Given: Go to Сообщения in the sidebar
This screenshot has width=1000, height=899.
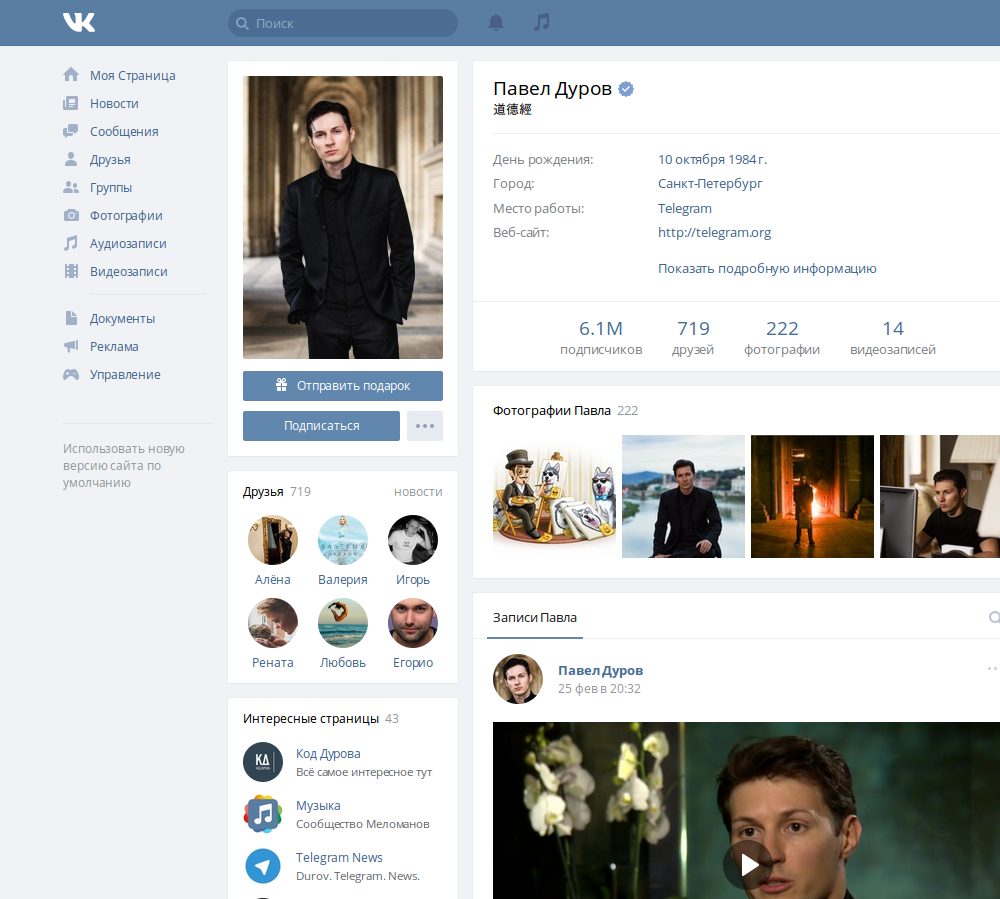Looking at the screenshot, I should tap(124, 131).
